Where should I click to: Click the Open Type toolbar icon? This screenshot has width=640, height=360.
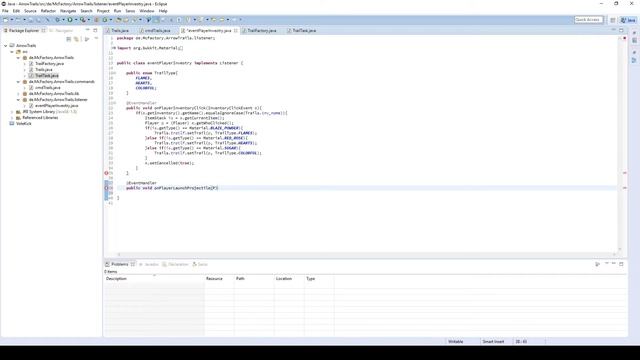click(119, 20)
